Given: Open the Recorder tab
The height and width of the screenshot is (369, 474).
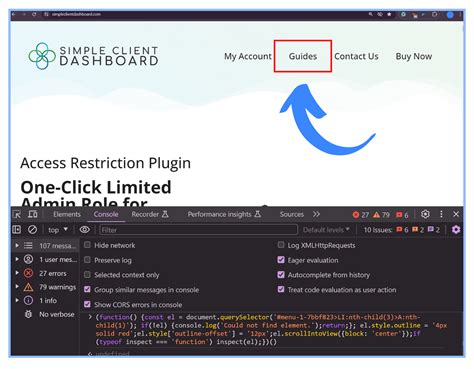Looking at the screenshot, I should (150, 214).
